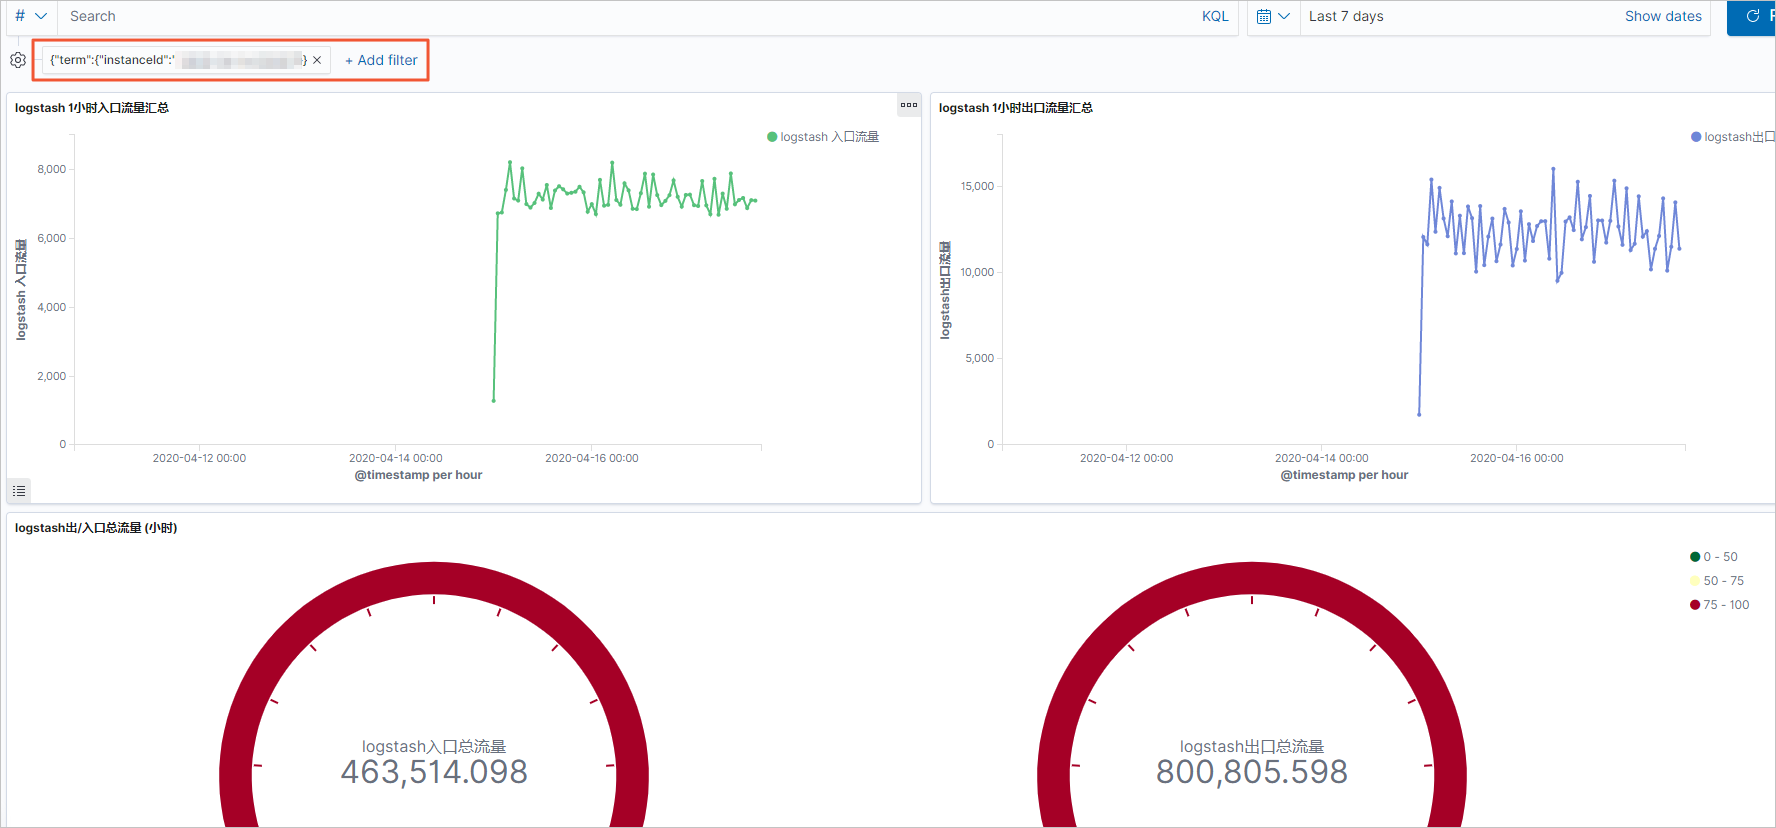Open panel options on 入口流量汇总 panel

(x=909, y=105)
